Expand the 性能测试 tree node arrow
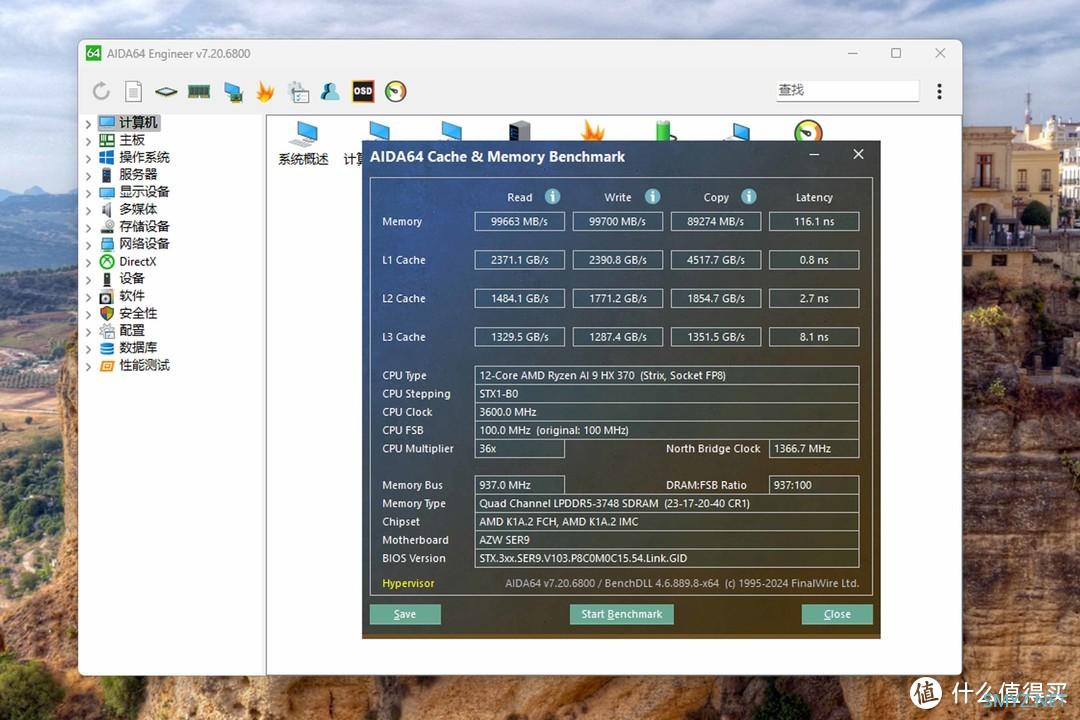This screenshot has width=1080, height=720. (x=88, y=367)
